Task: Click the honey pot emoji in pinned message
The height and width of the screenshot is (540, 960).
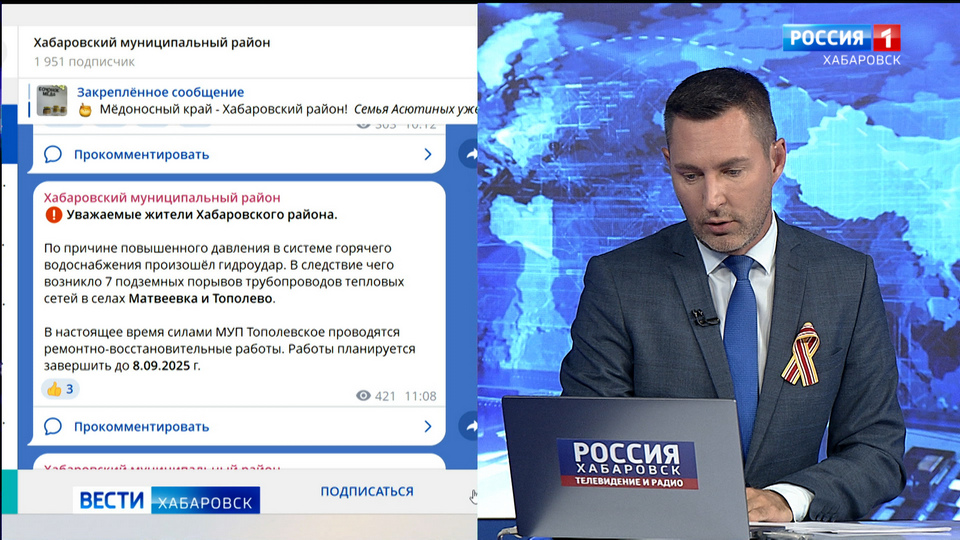Action: coord(85,110)
